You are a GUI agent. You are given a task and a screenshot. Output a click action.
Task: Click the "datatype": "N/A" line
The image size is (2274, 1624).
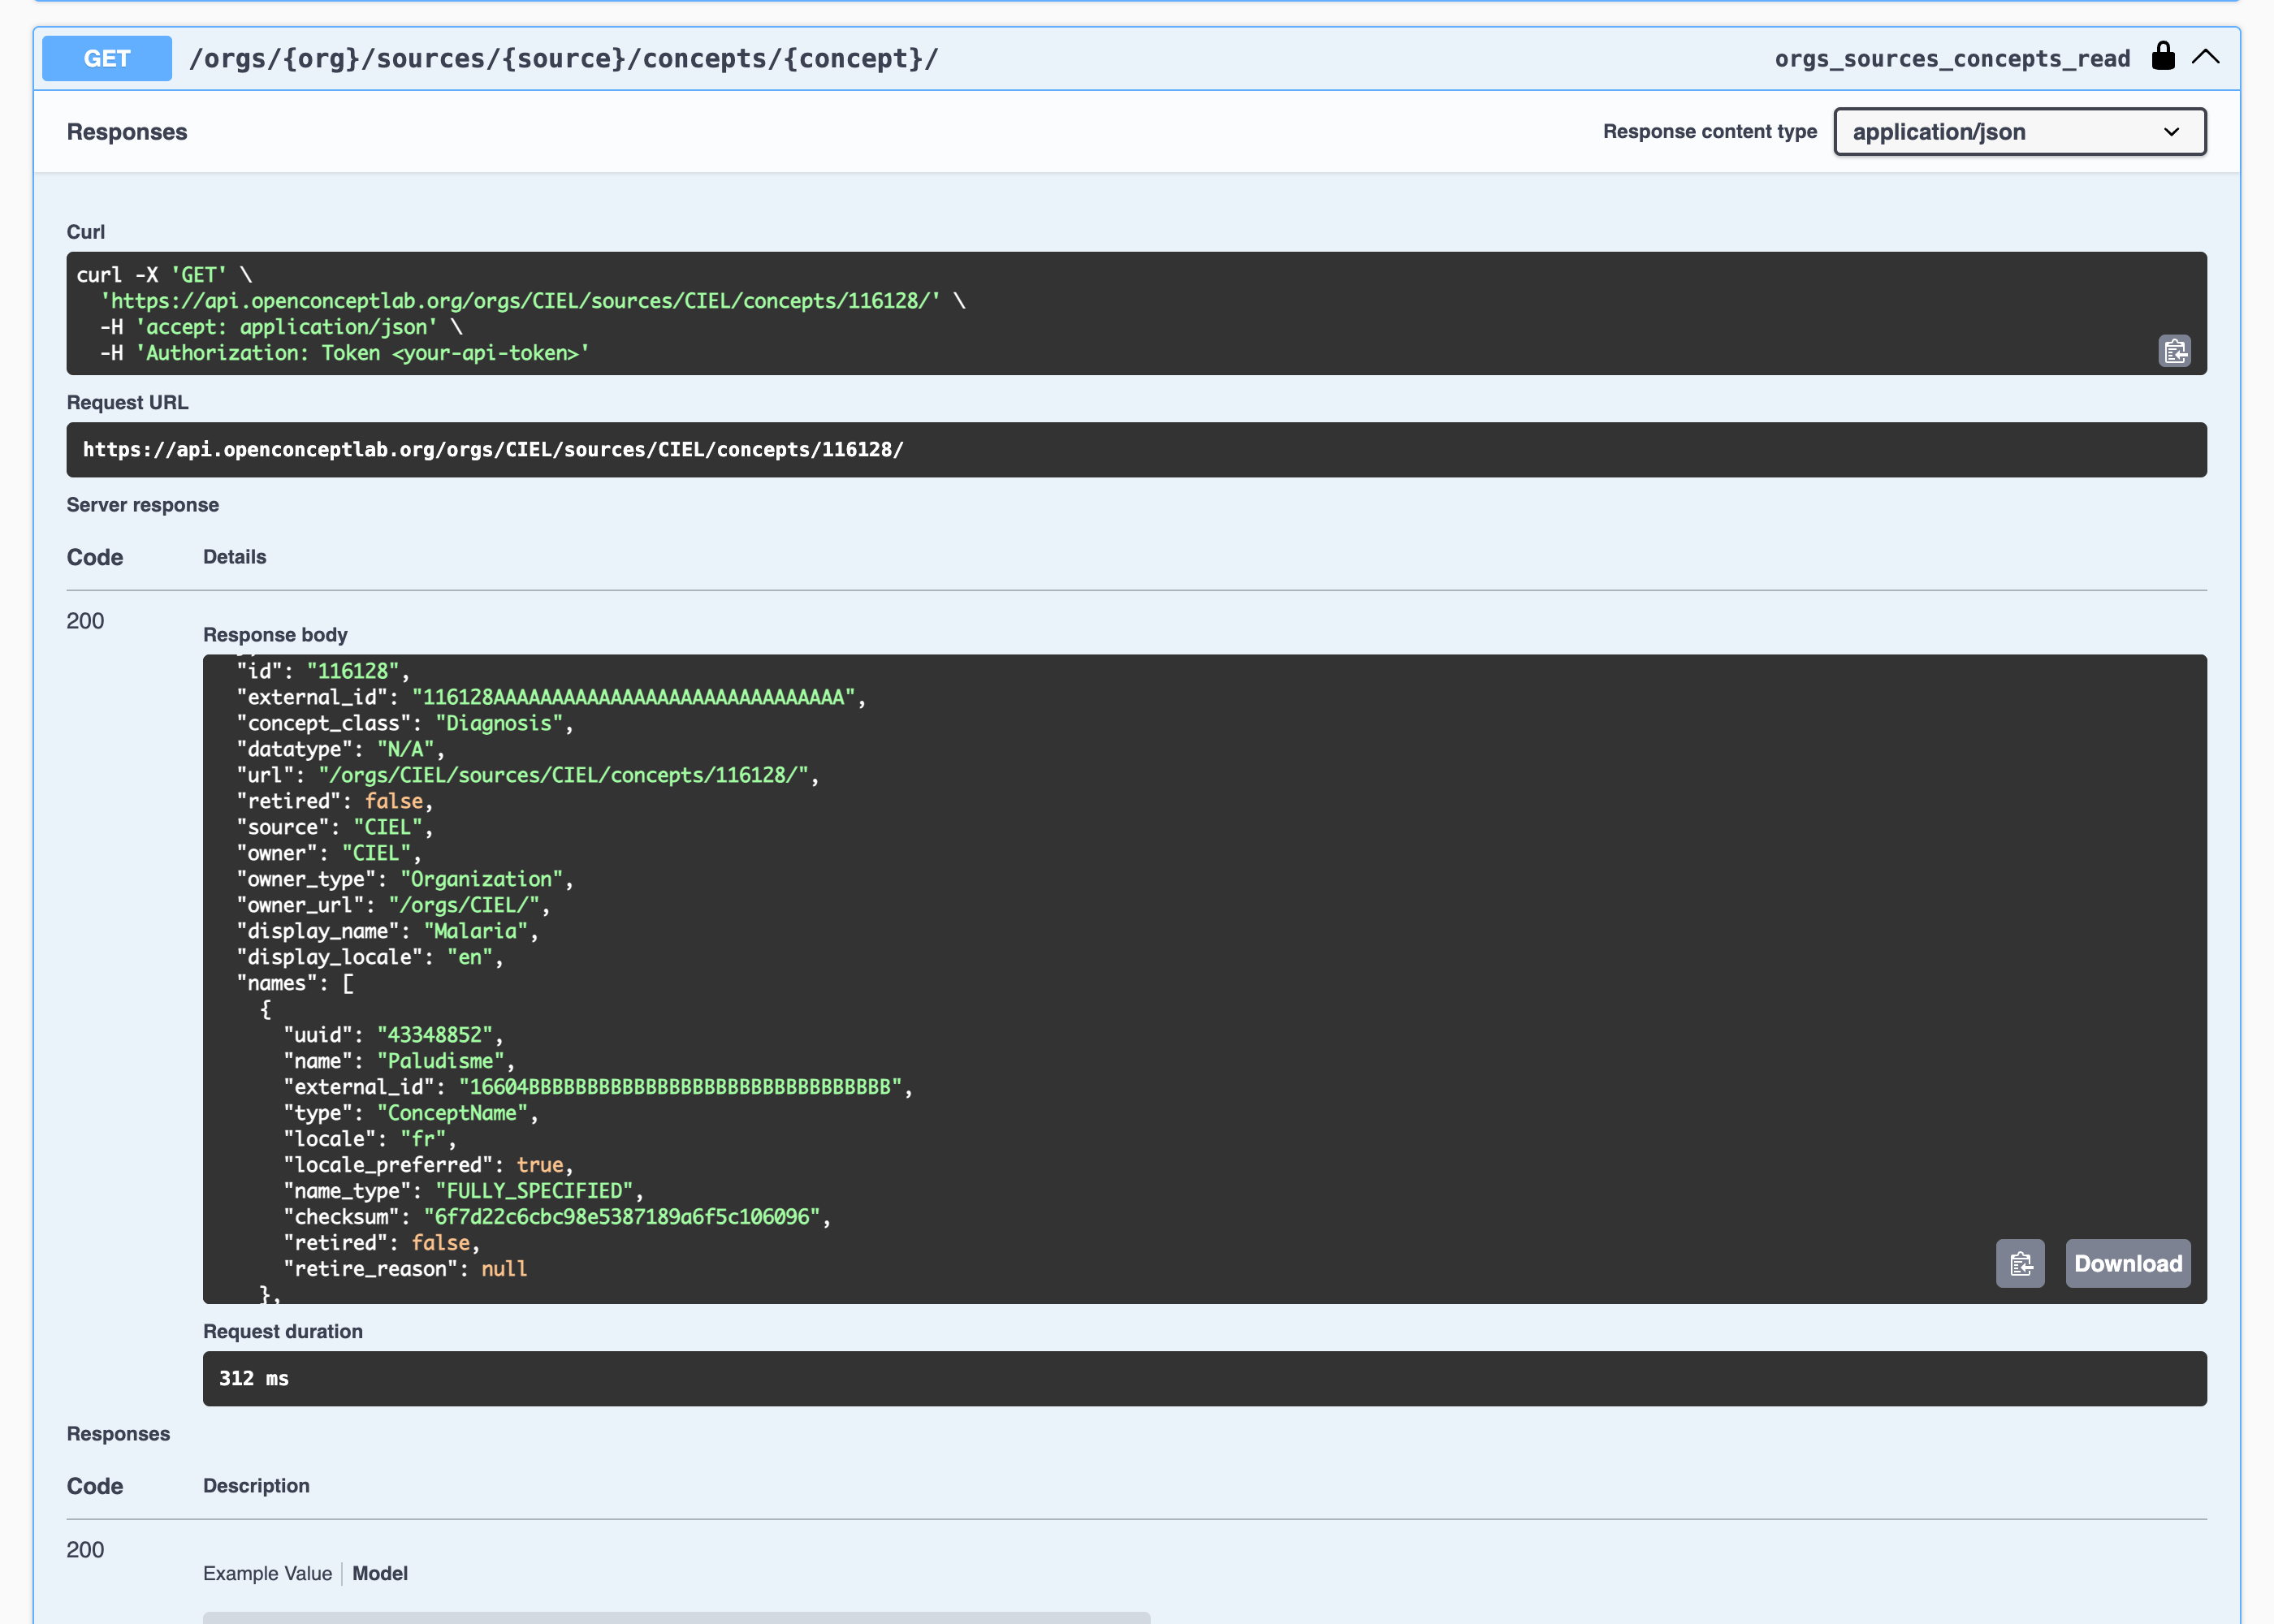pyautogui.click(x=341, y=749)
